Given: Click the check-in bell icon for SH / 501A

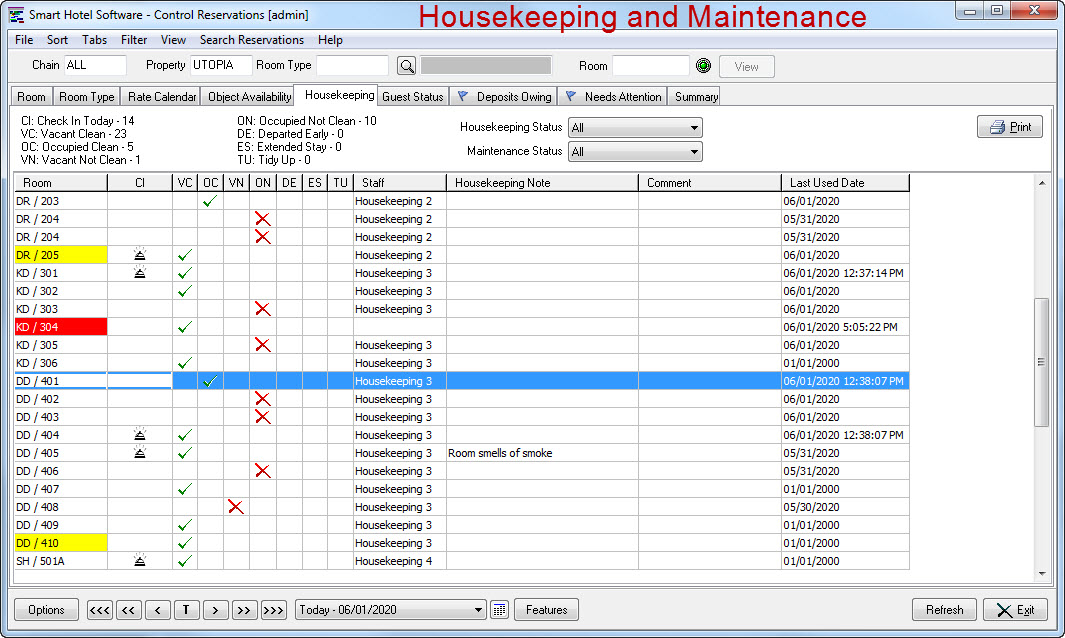Looking at the screenshot, I should coord(139,561).
